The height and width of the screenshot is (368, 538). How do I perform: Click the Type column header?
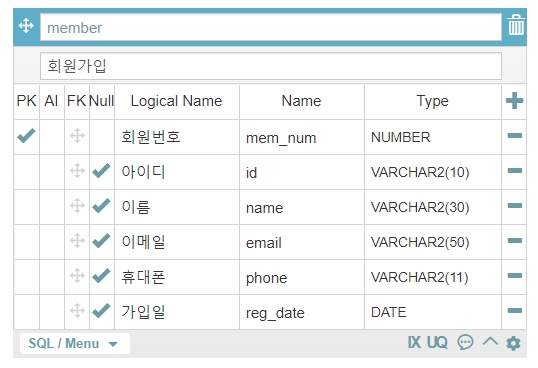(x=432, y=101)
